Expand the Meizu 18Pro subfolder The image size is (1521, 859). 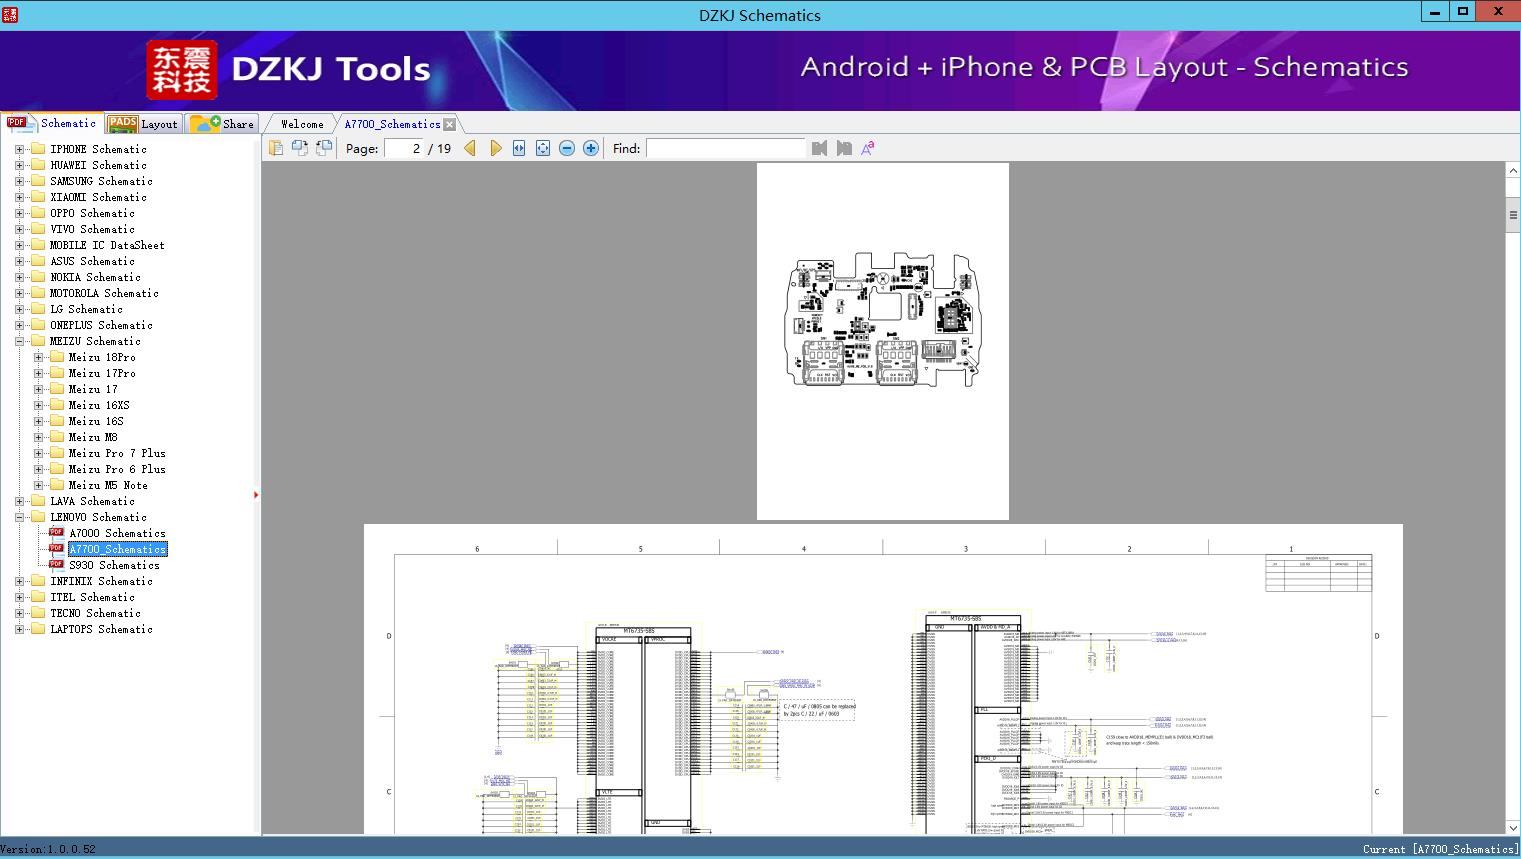point(38,357)
